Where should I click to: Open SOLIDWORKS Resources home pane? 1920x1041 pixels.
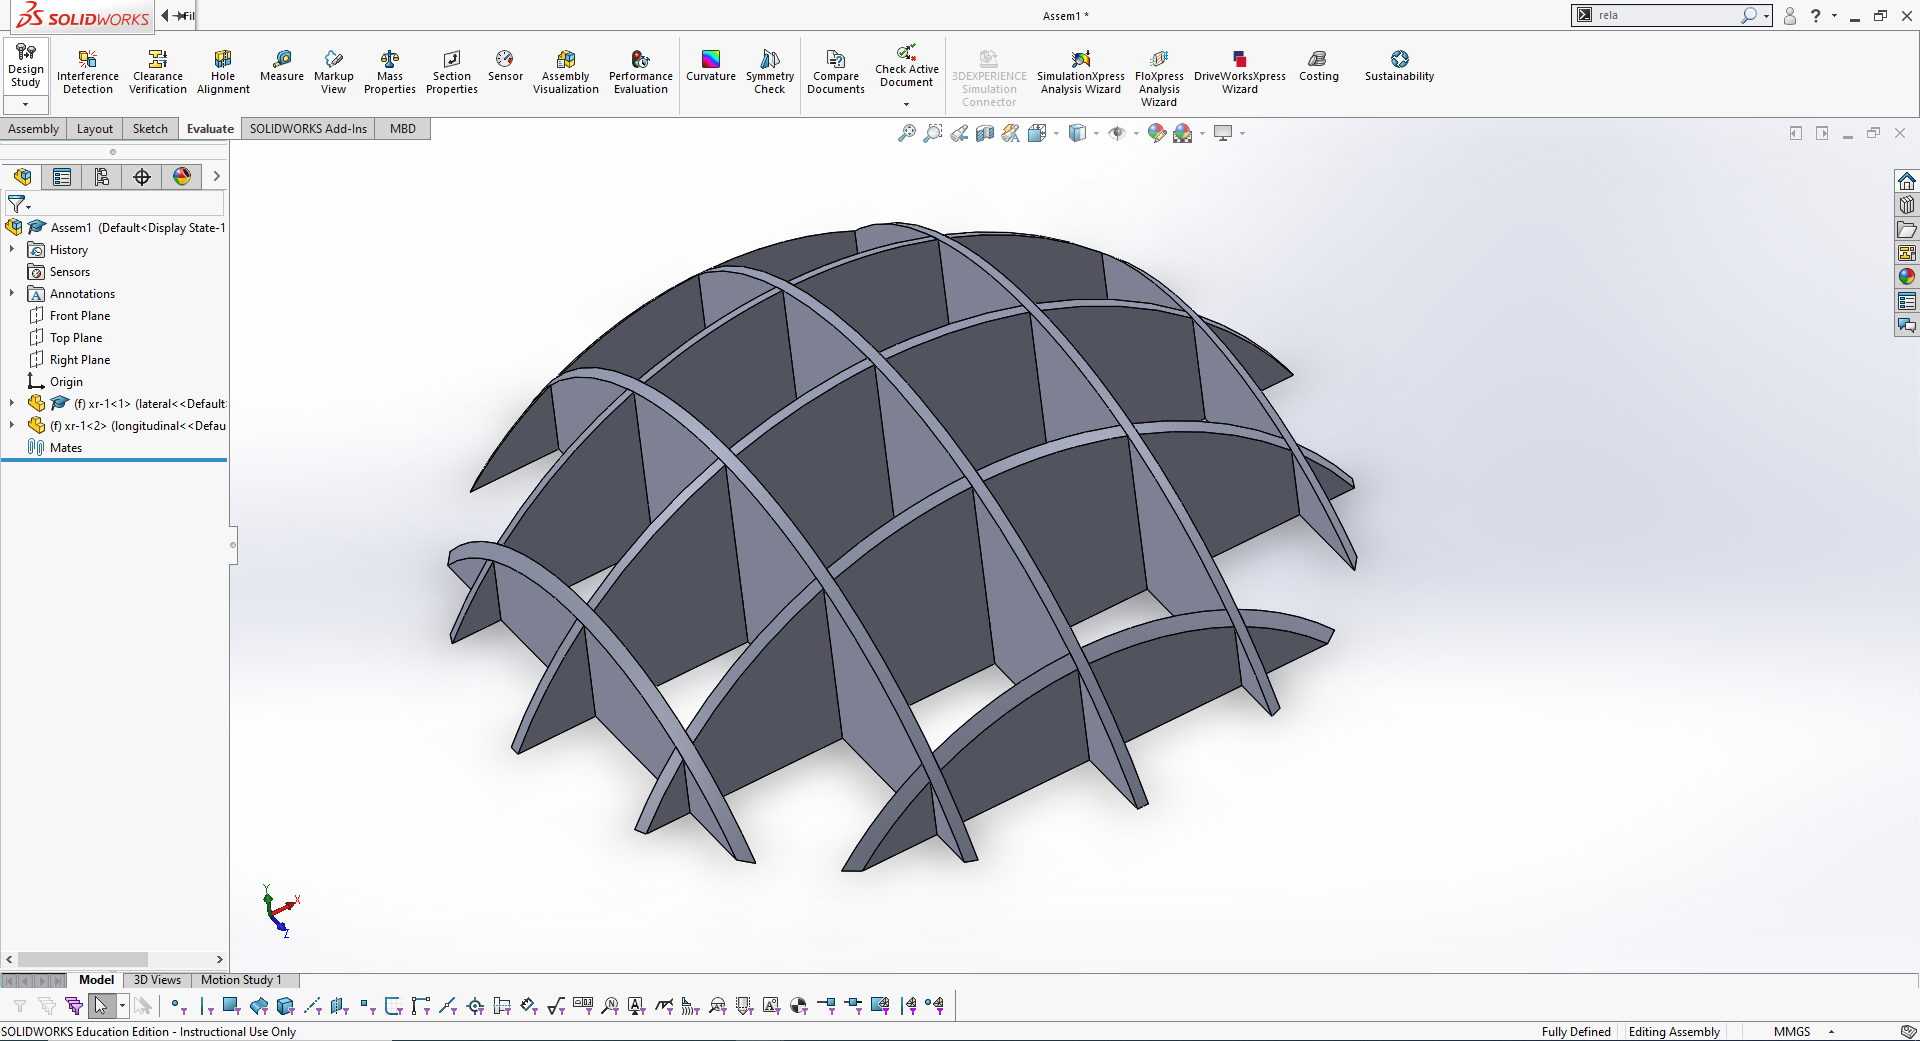[x=1907, y=181]
